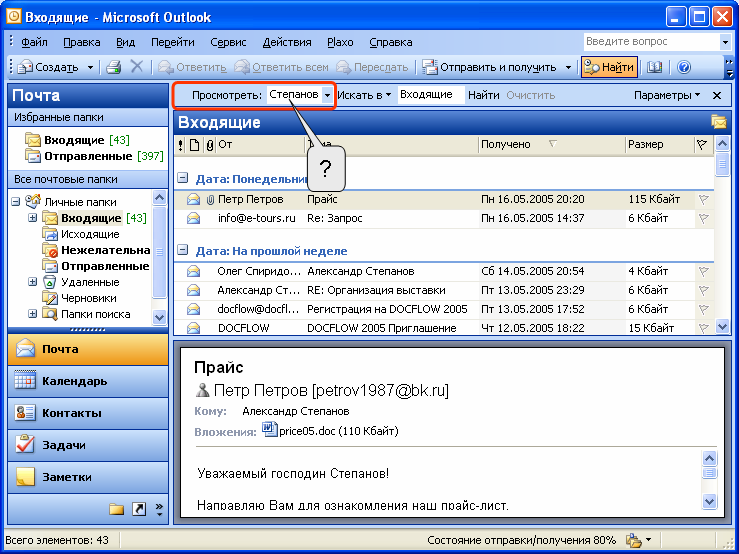Open the Контакты navigation pane
This screenshot has width=739, height=554.
pos(88,413)
